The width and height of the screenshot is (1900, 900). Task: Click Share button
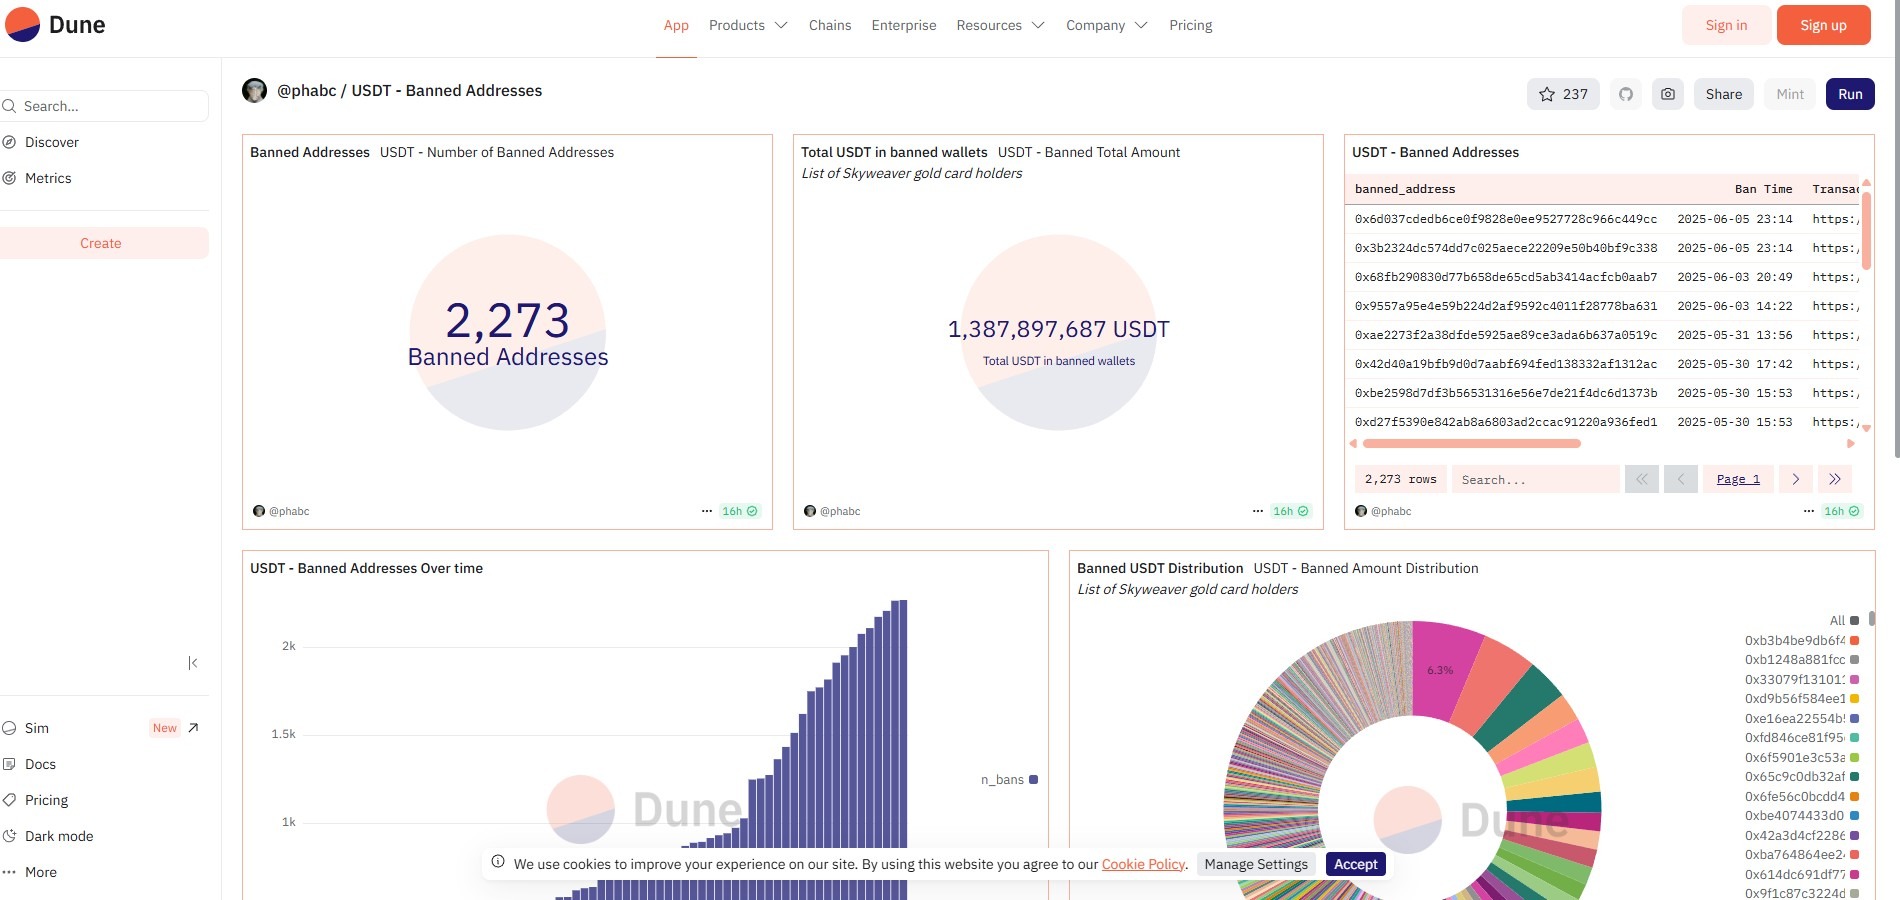[x=1723, y=94]
